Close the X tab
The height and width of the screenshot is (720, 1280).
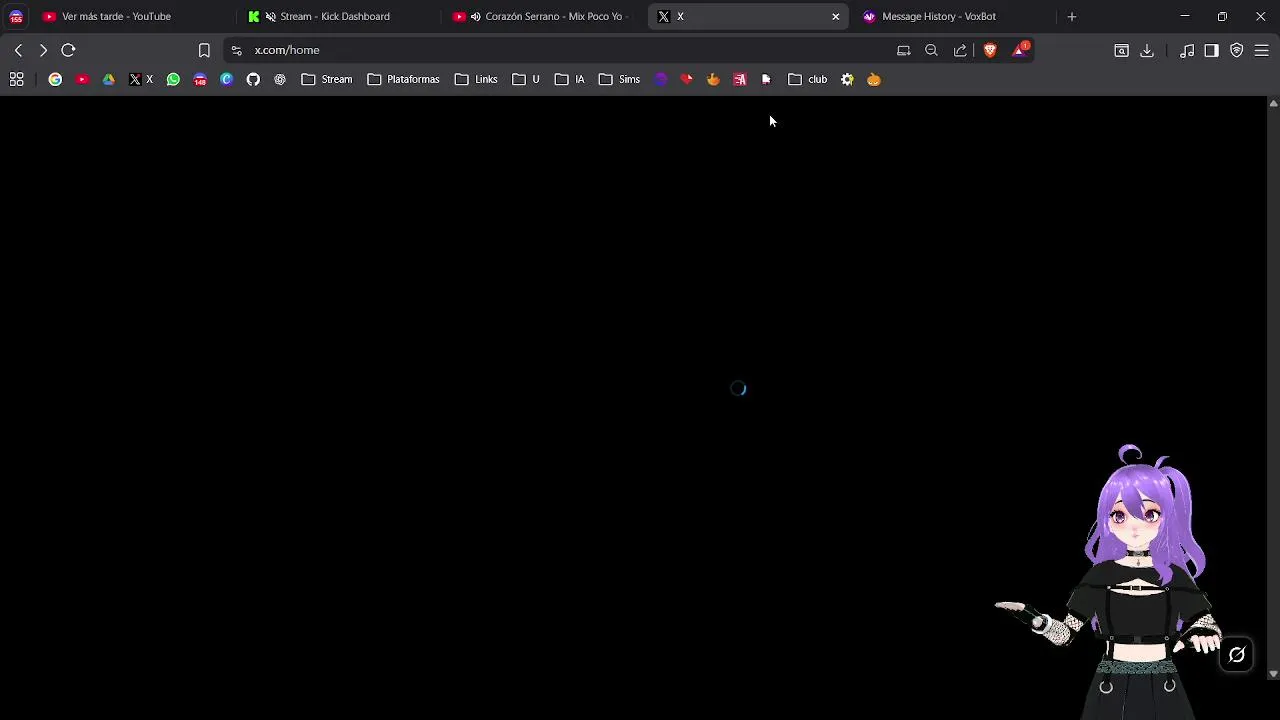point(836,17)
